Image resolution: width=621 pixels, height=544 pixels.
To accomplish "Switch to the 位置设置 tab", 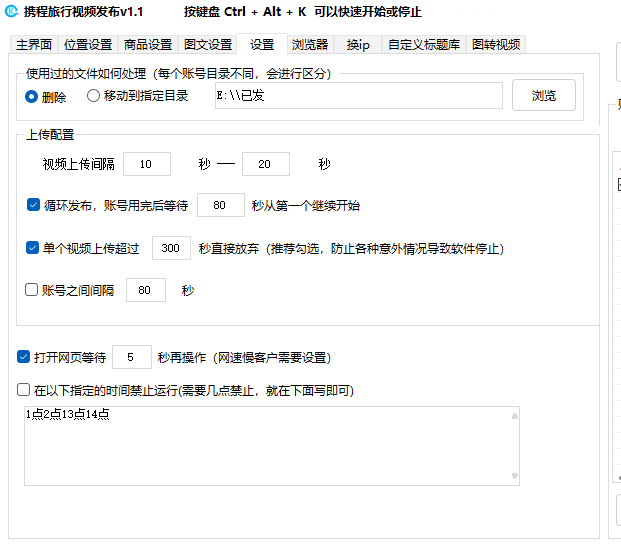I will click(88, 44).
